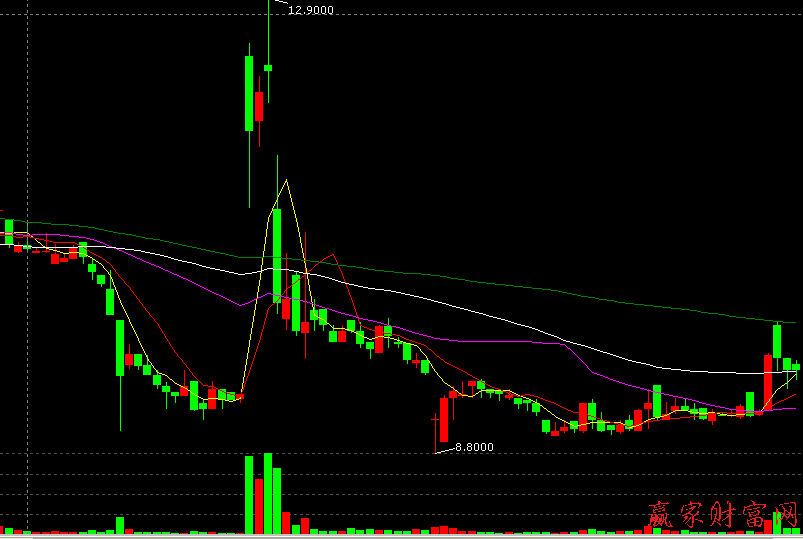This screenshot has width=803, height=539.
Task: Select the tall green candle left of the peak
Action: click(x=249, y=93)
